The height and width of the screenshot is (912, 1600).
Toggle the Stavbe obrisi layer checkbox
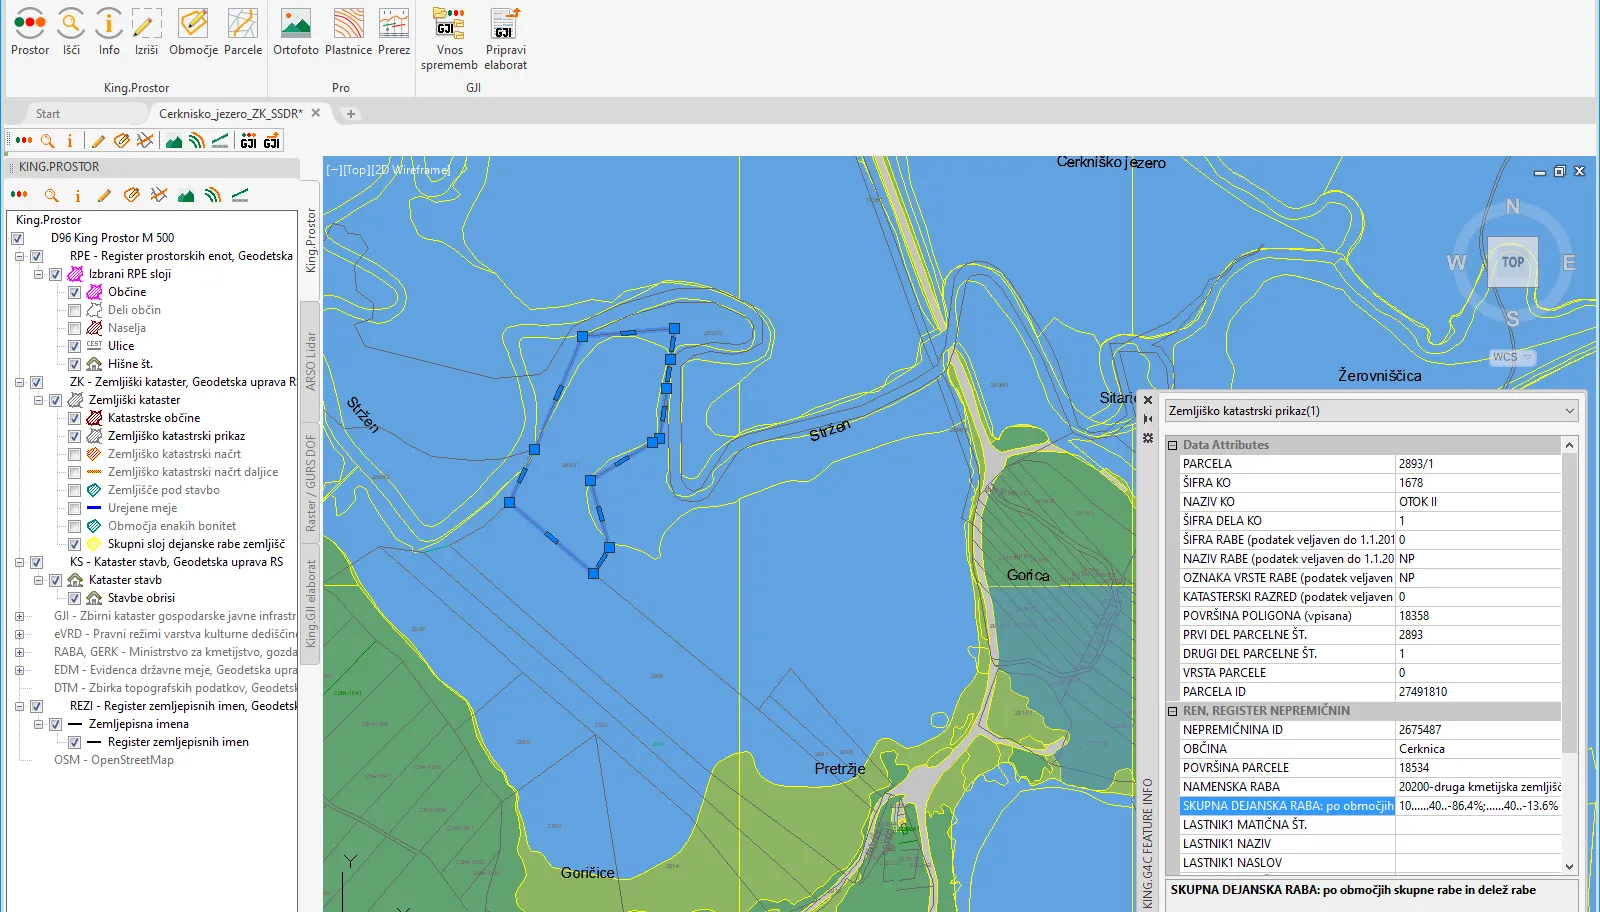(74, 598)
